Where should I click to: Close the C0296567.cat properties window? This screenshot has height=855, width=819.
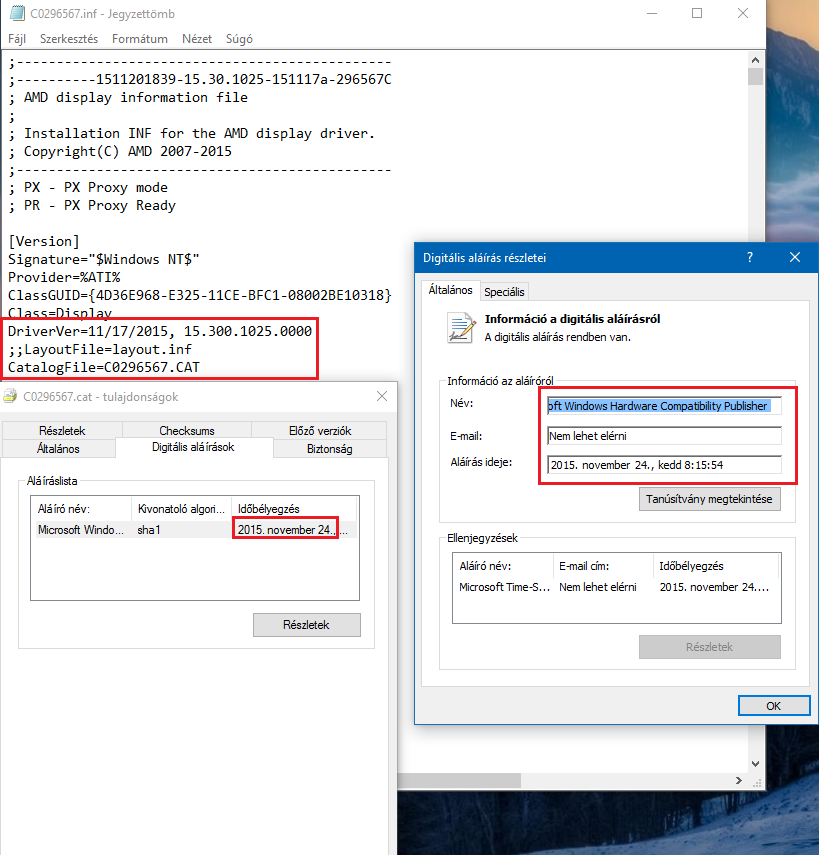382,396
